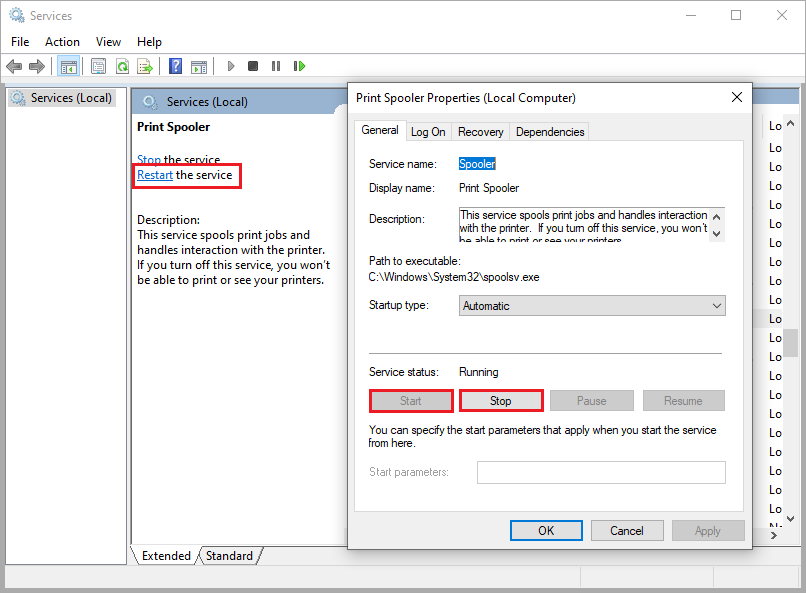Viewport: 806px width, 593px height.
Task: Toggle the Show/Hide Console Tree icon
Action: click(69, 67)
